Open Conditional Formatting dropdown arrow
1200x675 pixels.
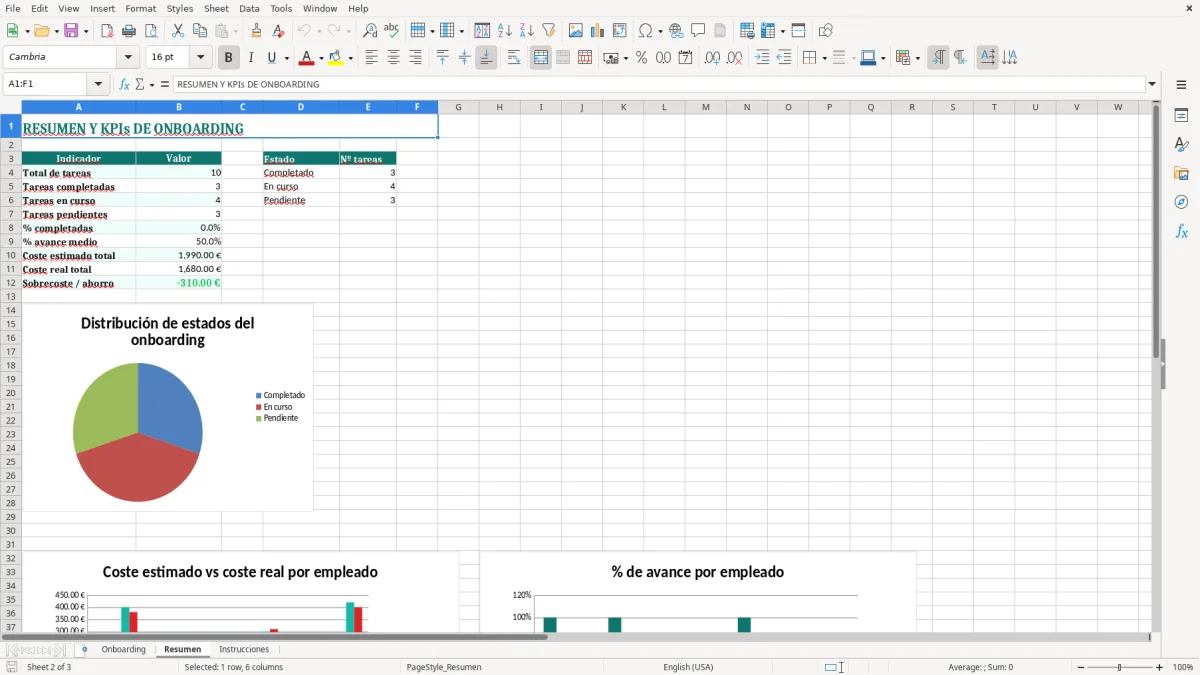tap(917, 59)
